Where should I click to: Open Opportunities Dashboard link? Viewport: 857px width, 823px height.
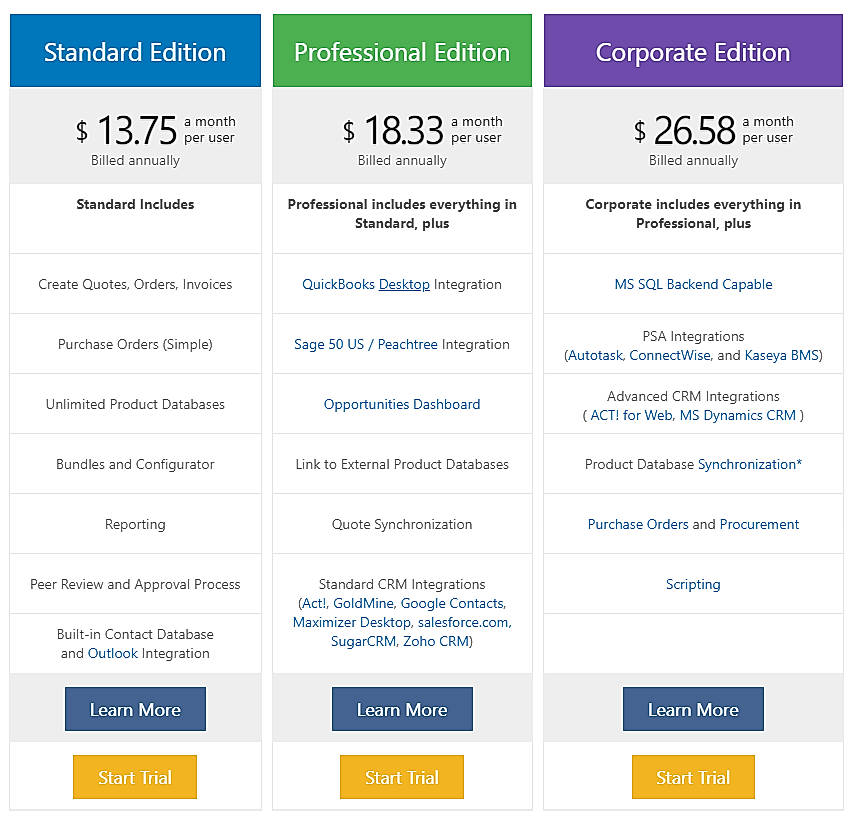[402, 404]
